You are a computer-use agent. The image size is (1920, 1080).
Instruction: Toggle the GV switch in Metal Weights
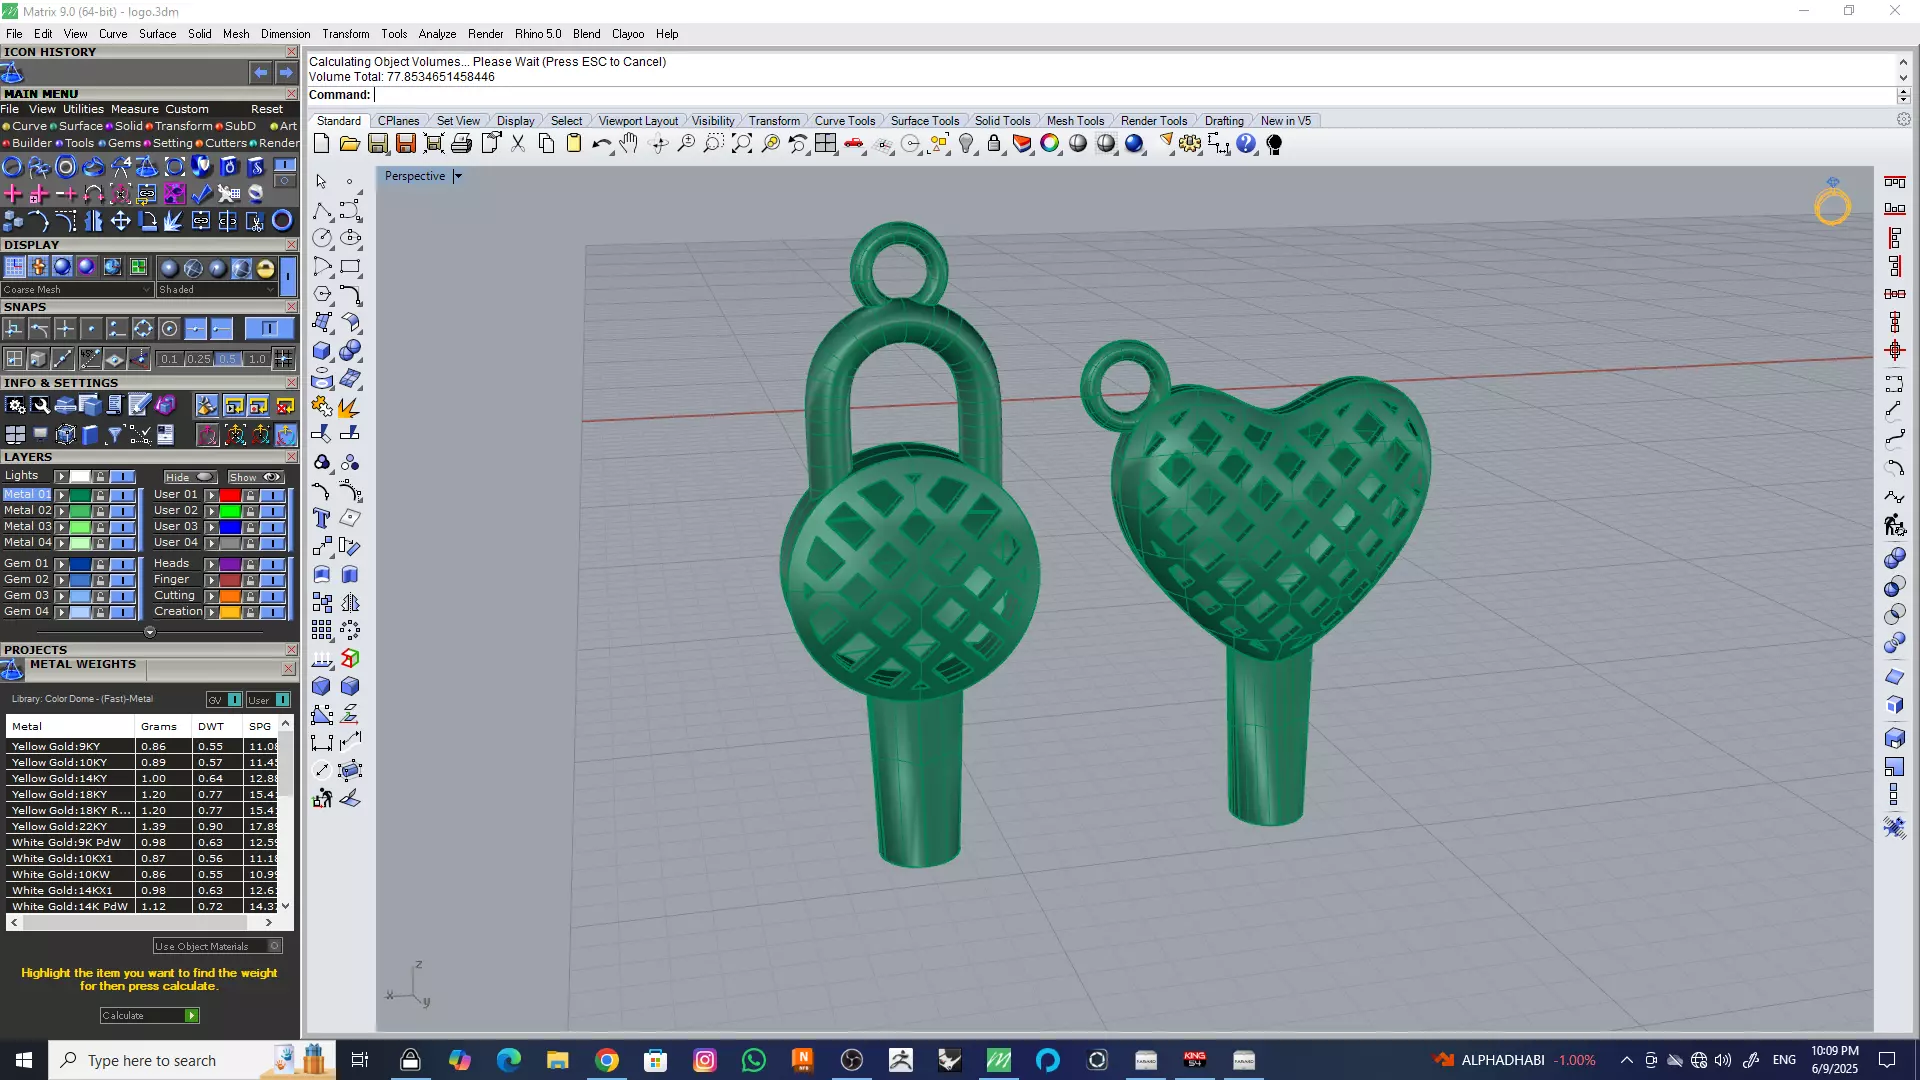[234, 700]
